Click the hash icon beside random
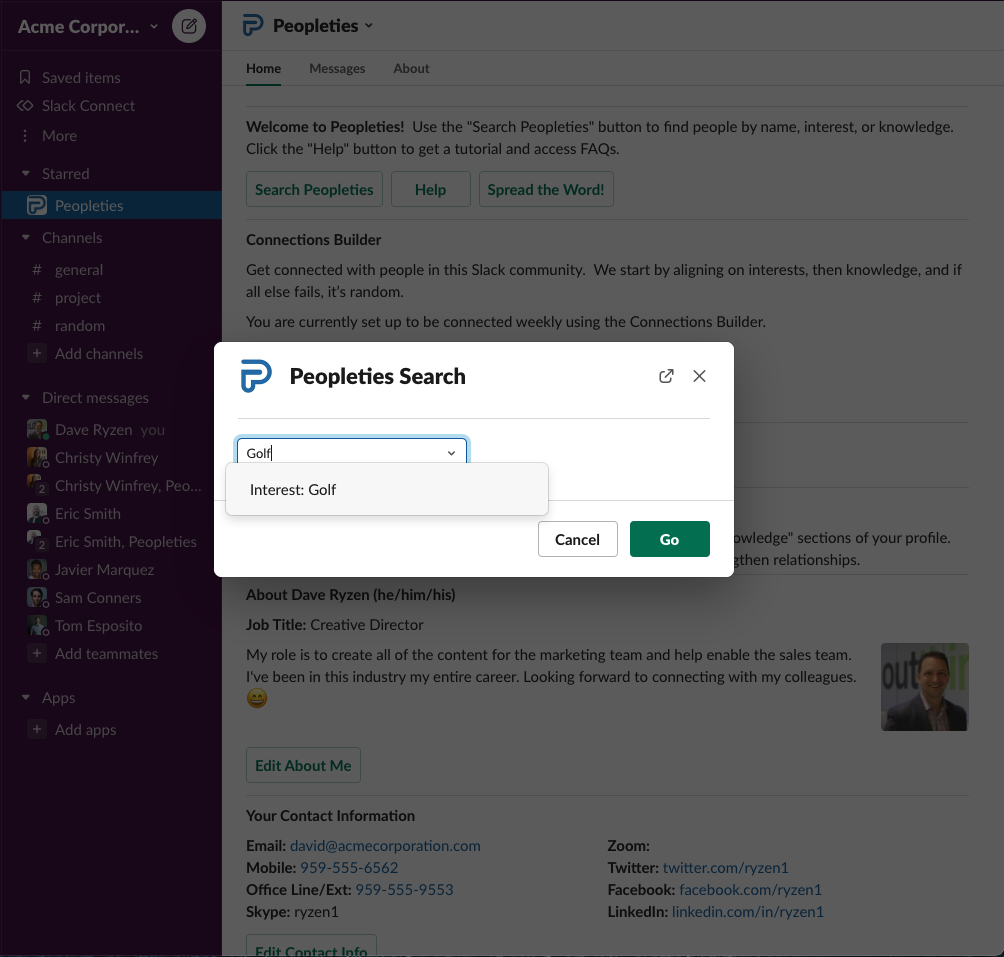Screen dimensions: 1004x957 pyautogui.click(x=37, y=326)
